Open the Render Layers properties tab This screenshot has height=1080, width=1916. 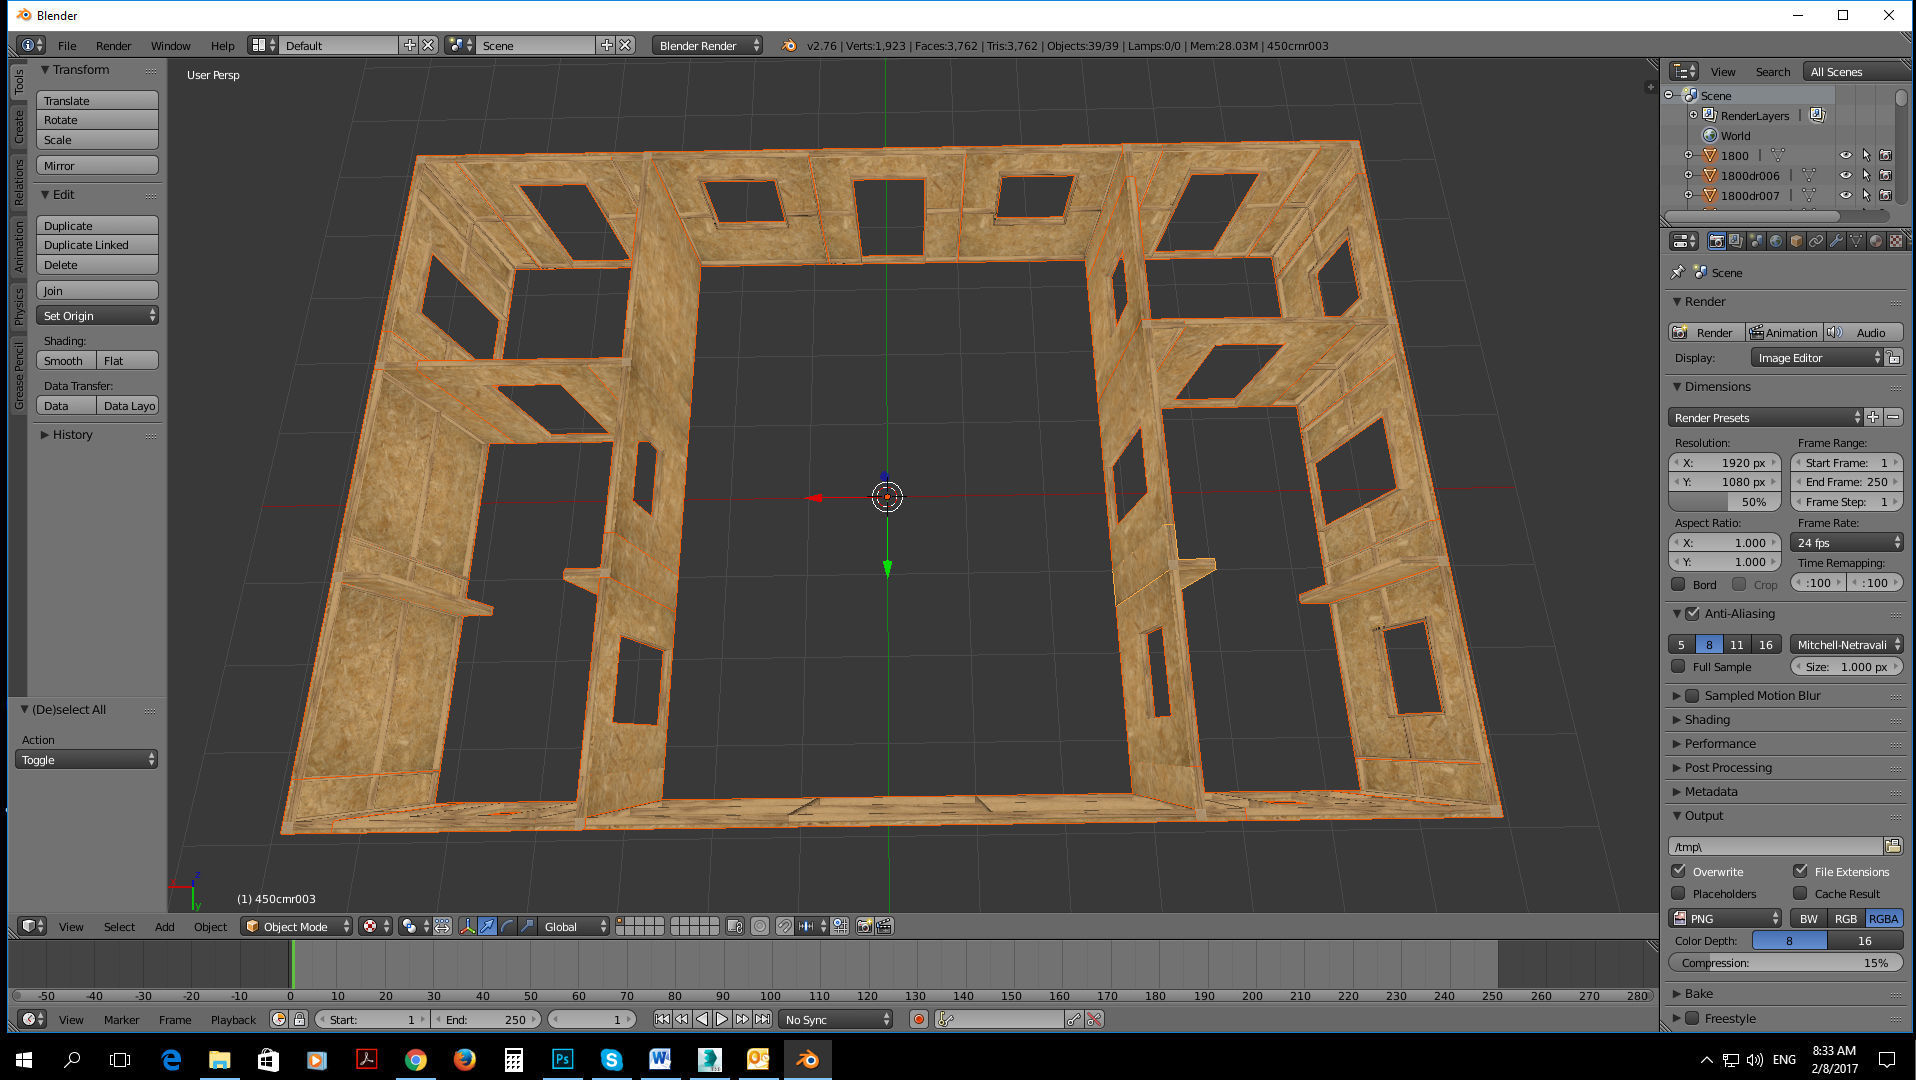pyautogui.click(x=1736, y=241)
